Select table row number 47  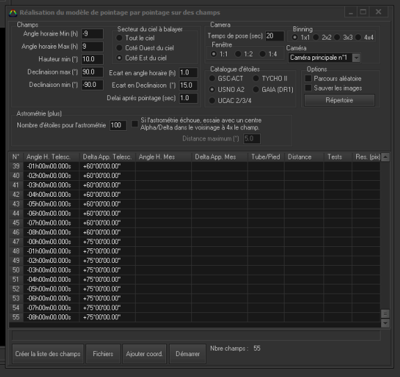pyautogui.click(x=195, y=242)
